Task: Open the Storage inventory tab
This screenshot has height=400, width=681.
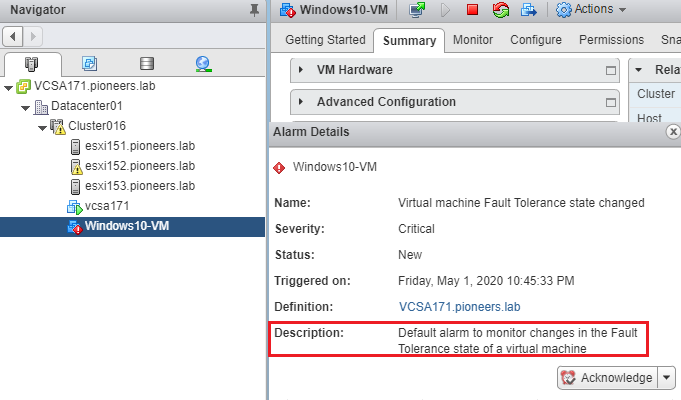Action: pyautogui.click(x=147, y=63)
